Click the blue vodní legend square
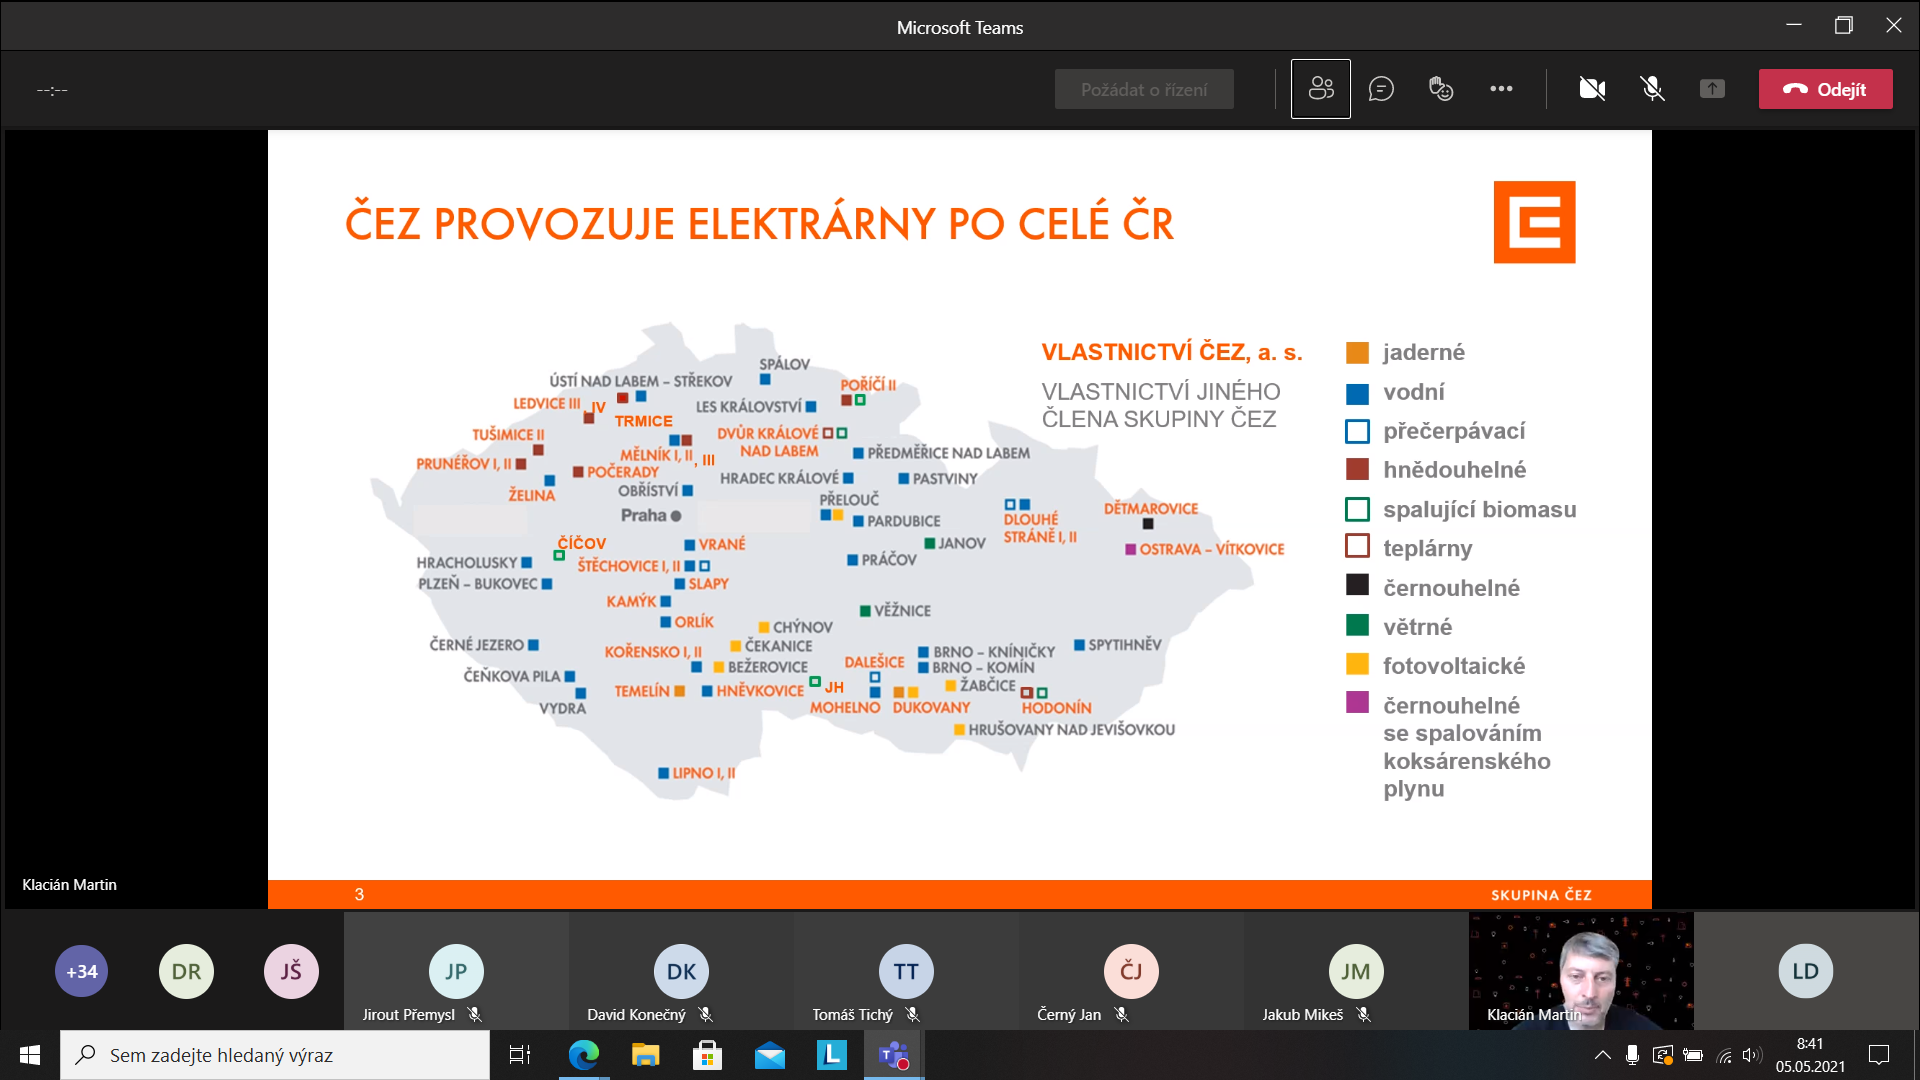Screen dimensions: 1920x1080 pos(1357,392)
